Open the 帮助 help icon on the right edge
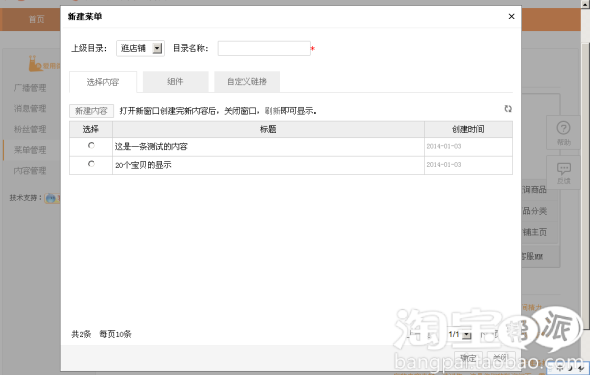The height and width of the screenshot is (375, 590). tap(563, 132)
